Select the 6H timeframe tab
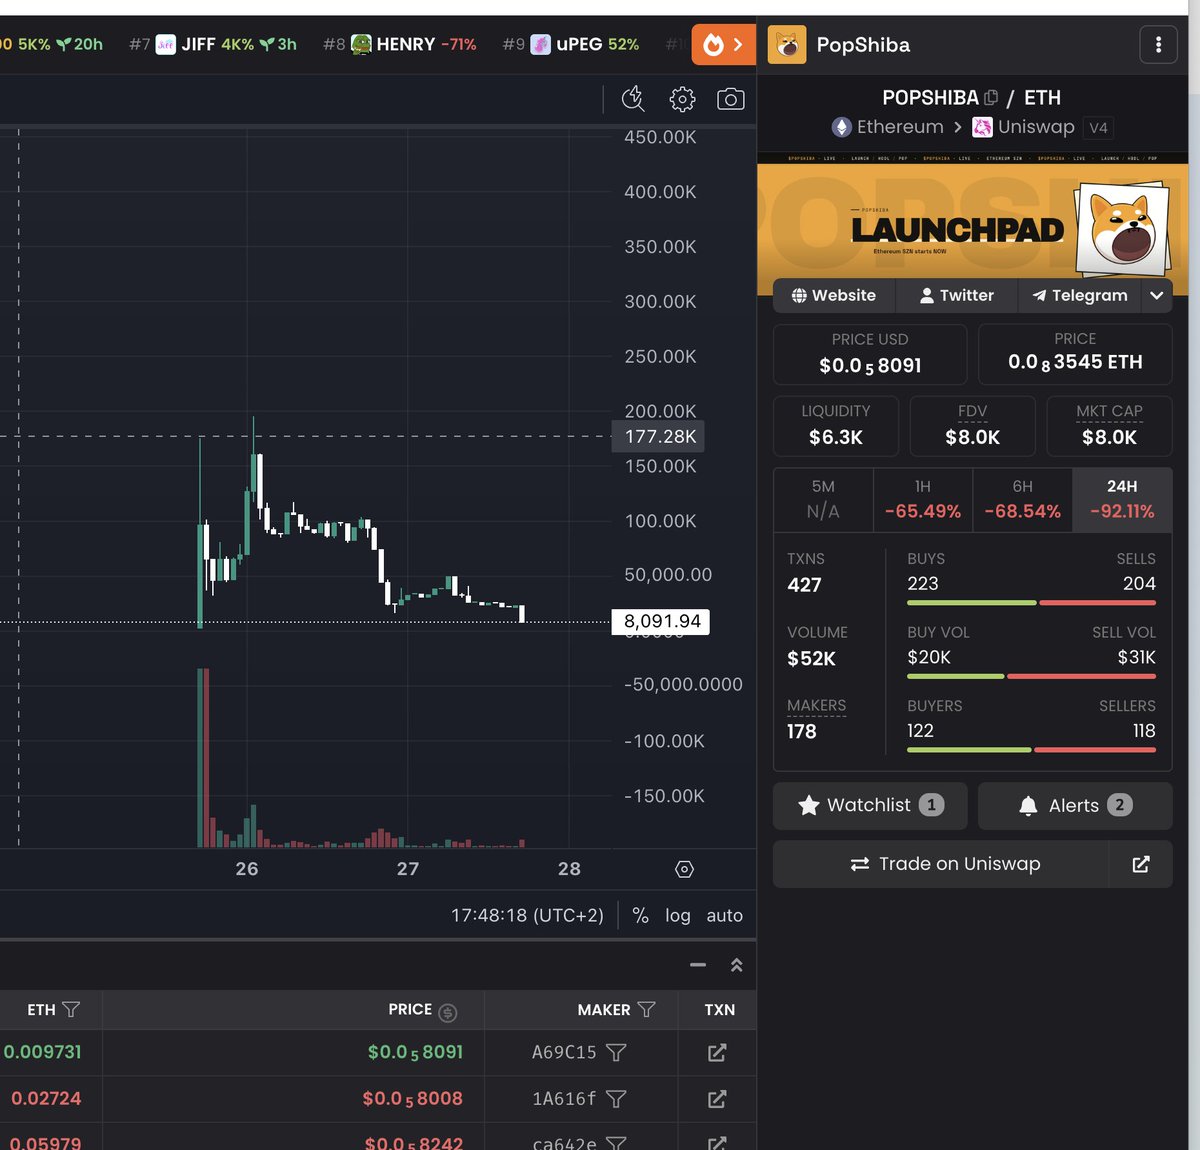1200x1150 pixels. (x=1022, y=499)
